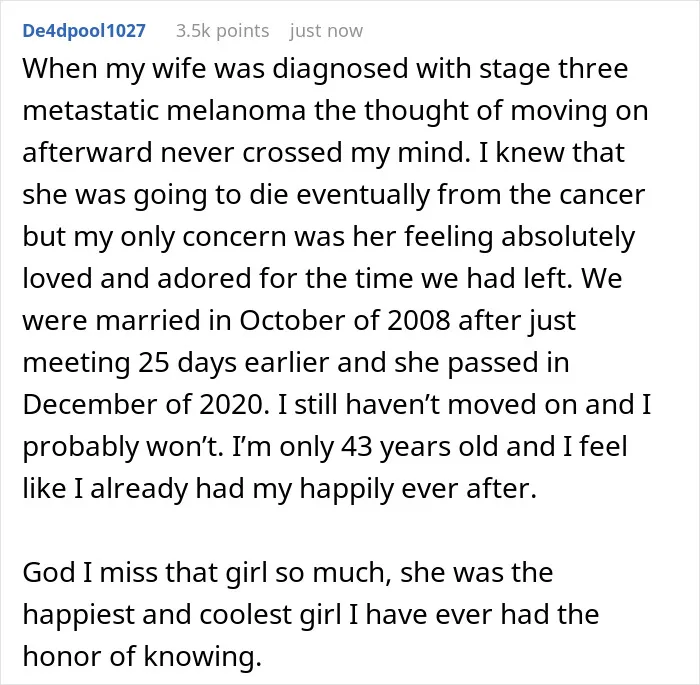Viewport: 700px width, 685px height.
Task: Click the year '2008' in the comment
Action: 418,320
